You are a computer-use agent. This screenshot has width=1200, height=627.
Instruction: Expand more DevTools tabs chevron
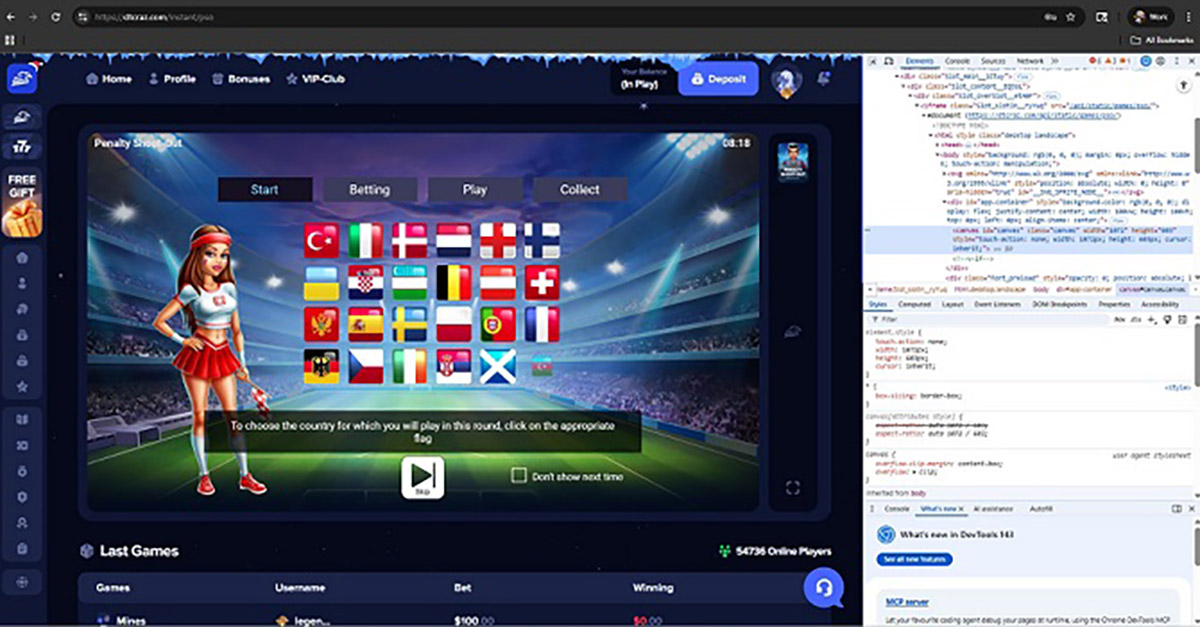tap(1054, 61)
